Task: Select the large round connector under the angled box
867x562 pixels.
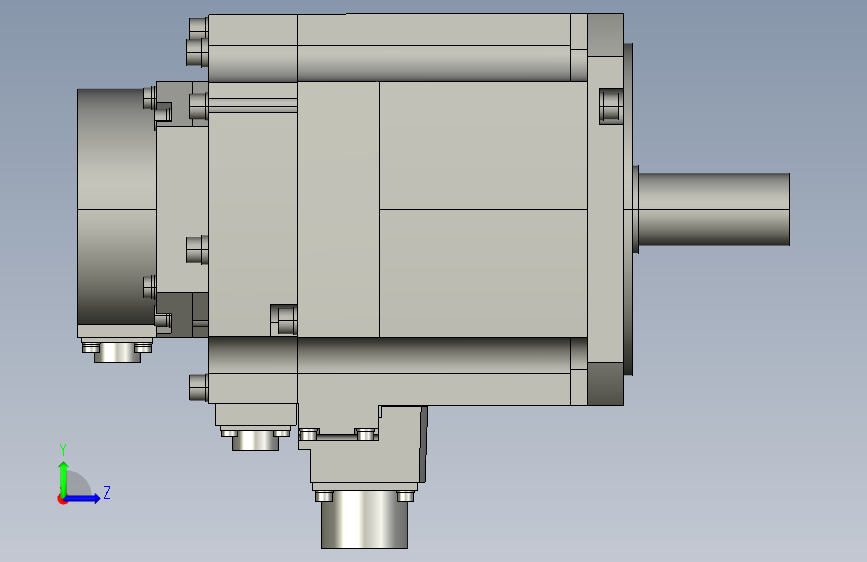Action: pos(364,519)
